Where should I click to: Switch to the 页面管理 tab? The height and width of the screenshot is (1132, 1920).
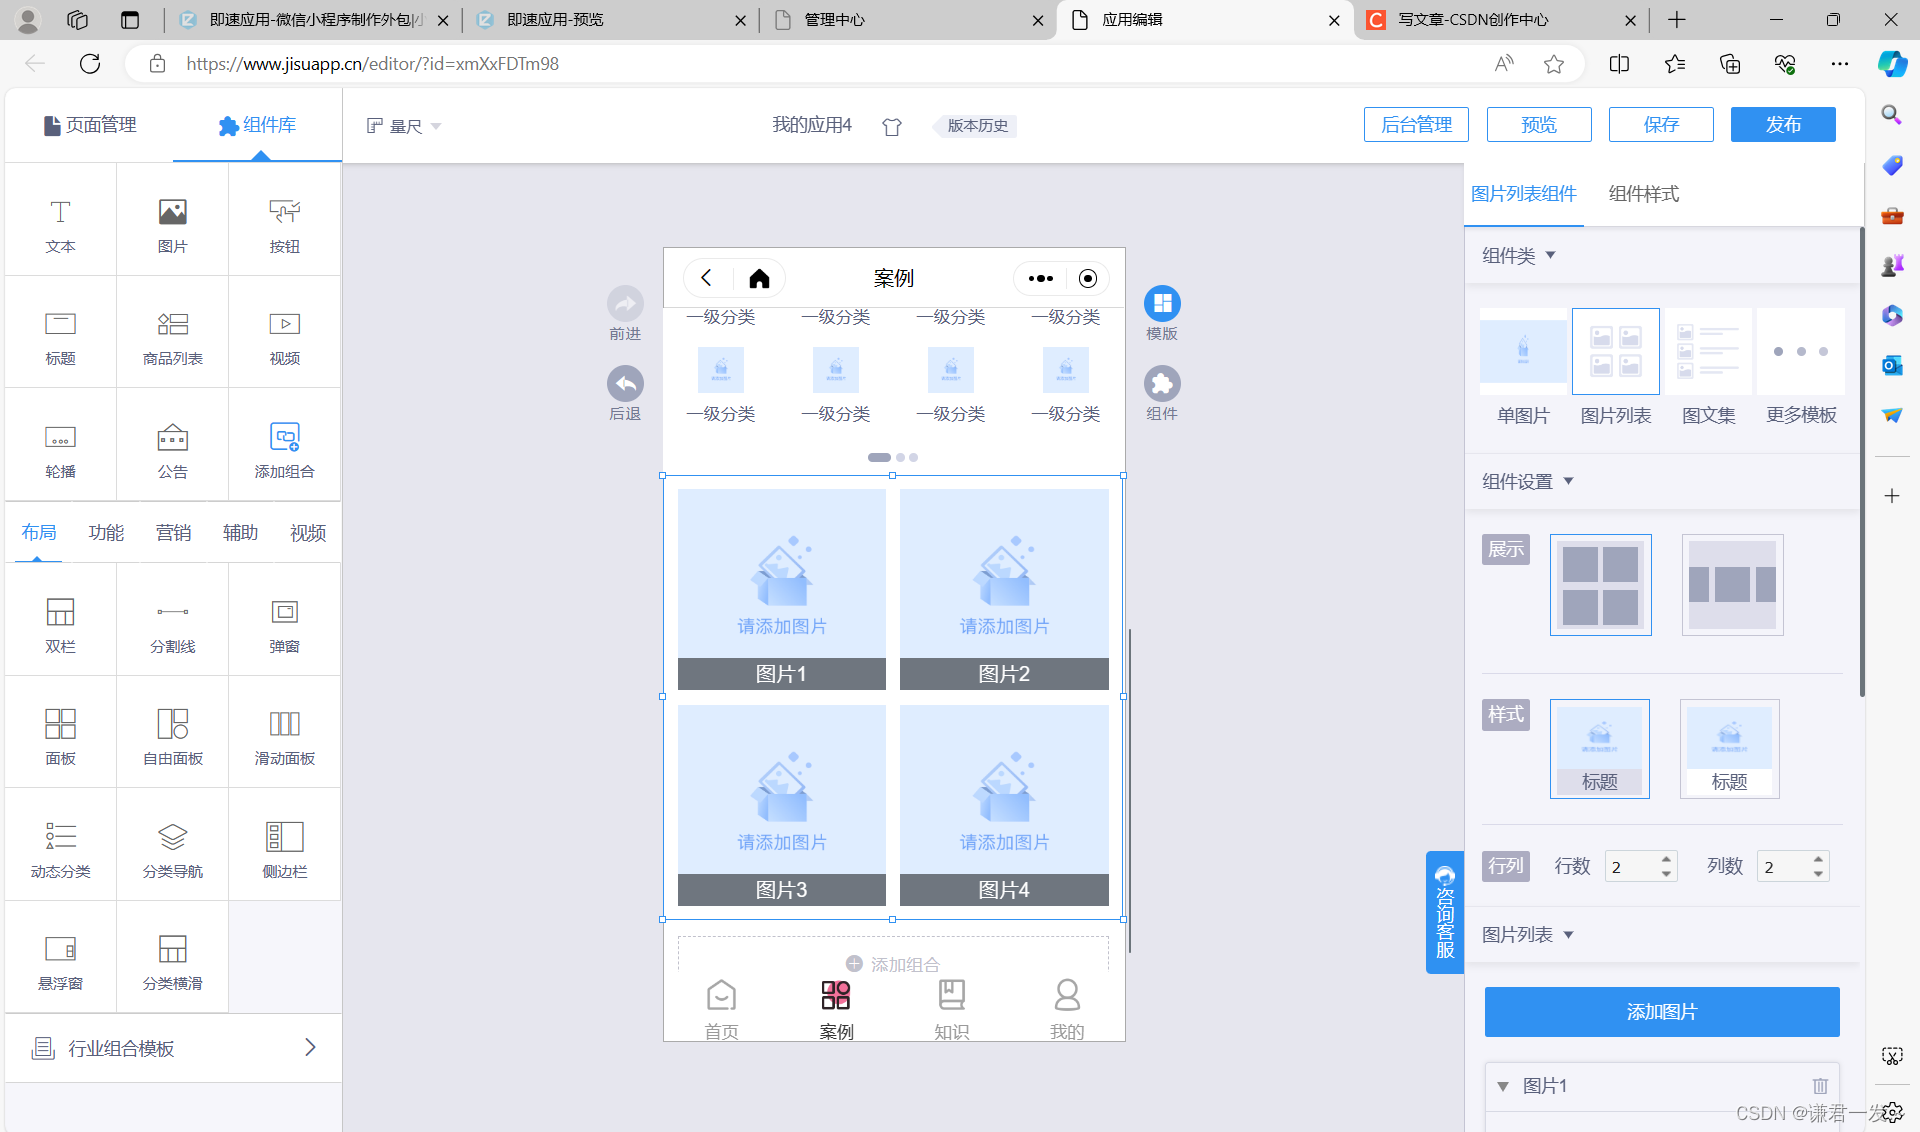(90, 125)
